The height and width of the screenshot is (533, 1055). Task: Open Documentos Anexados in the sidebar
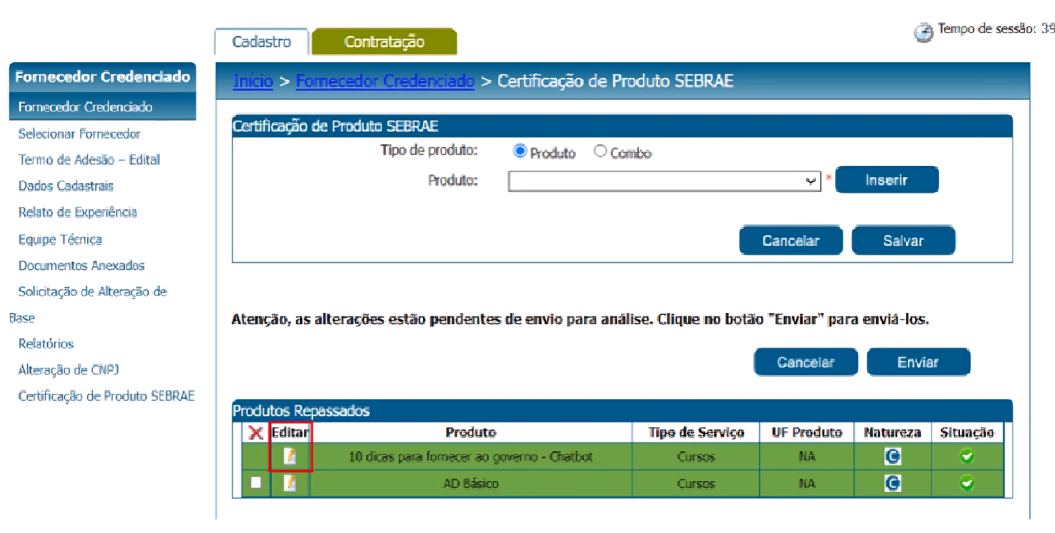point(81,265)
